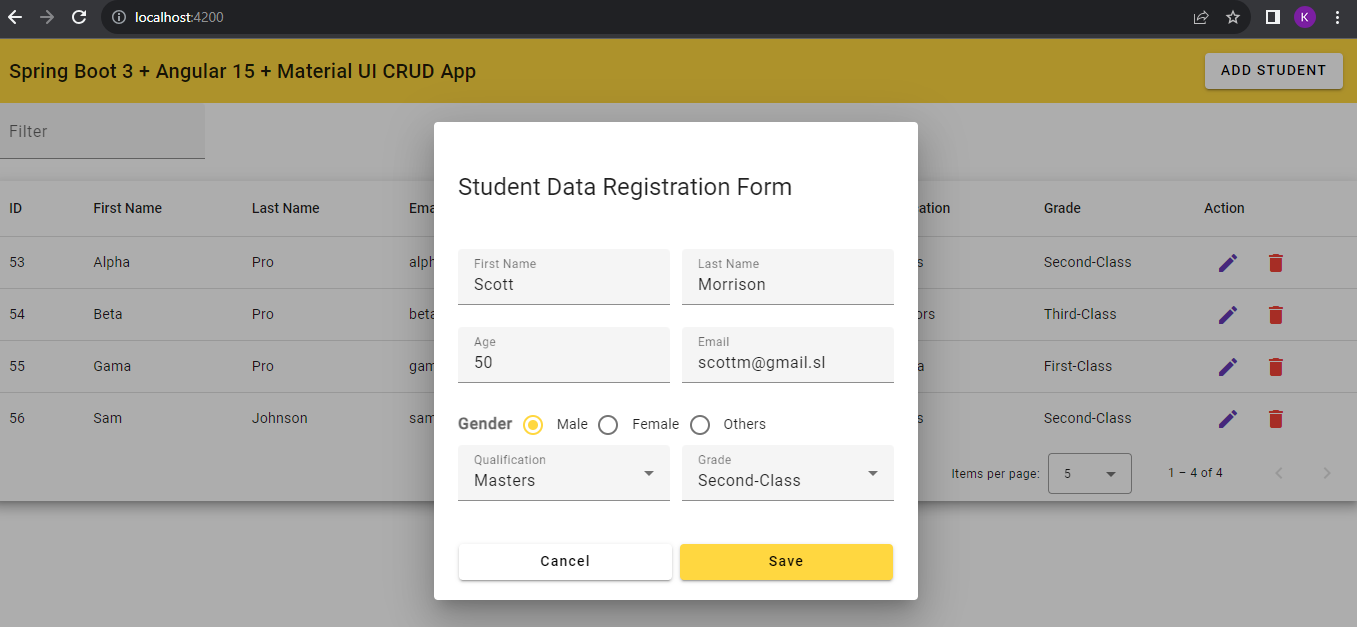Click the edit pencil for student 53
The width and height of the screenshot is (1357, 627).
pyautogui.click(x=1228, y=263)
